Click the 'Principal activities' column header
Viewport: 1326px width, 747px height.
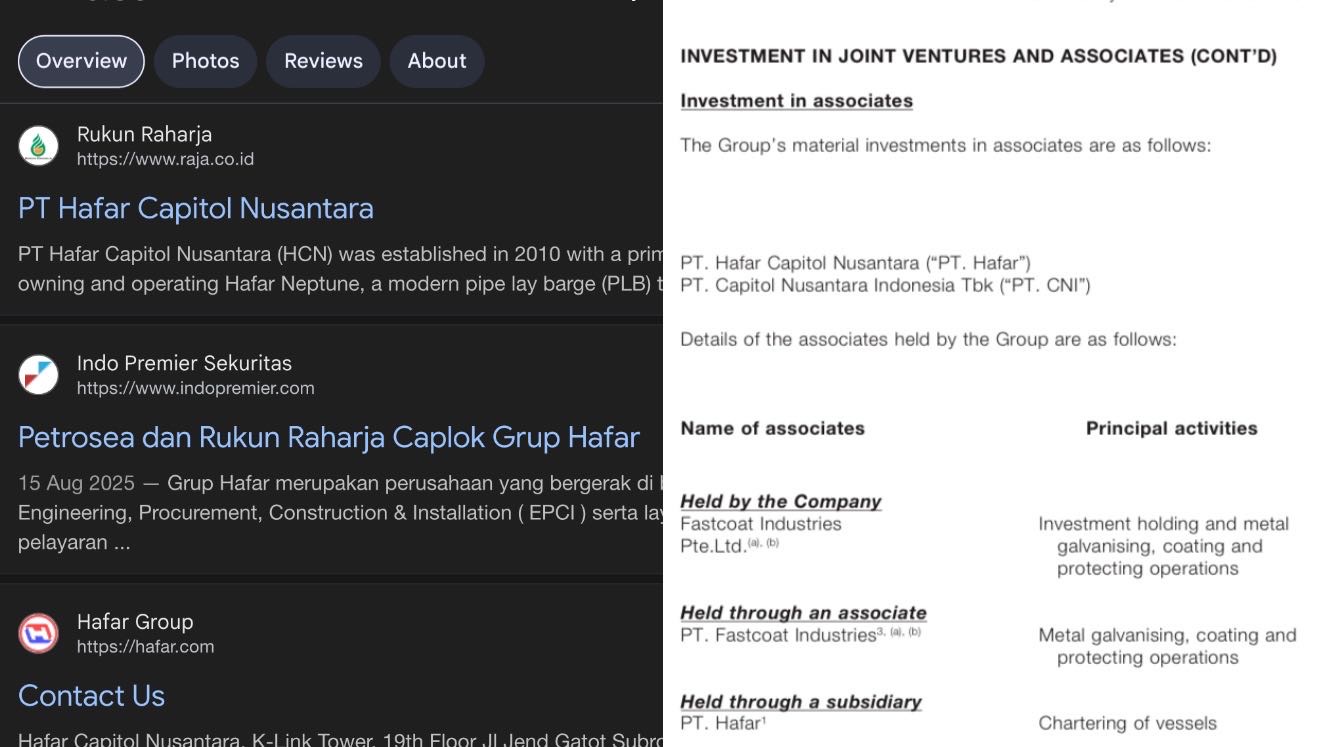1171,428
